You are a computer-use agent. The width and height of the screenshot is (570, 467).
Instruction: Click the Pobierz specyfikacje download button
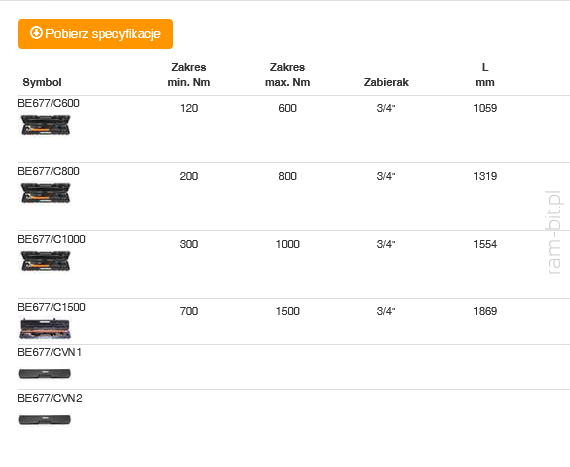[x=95, y=34]
